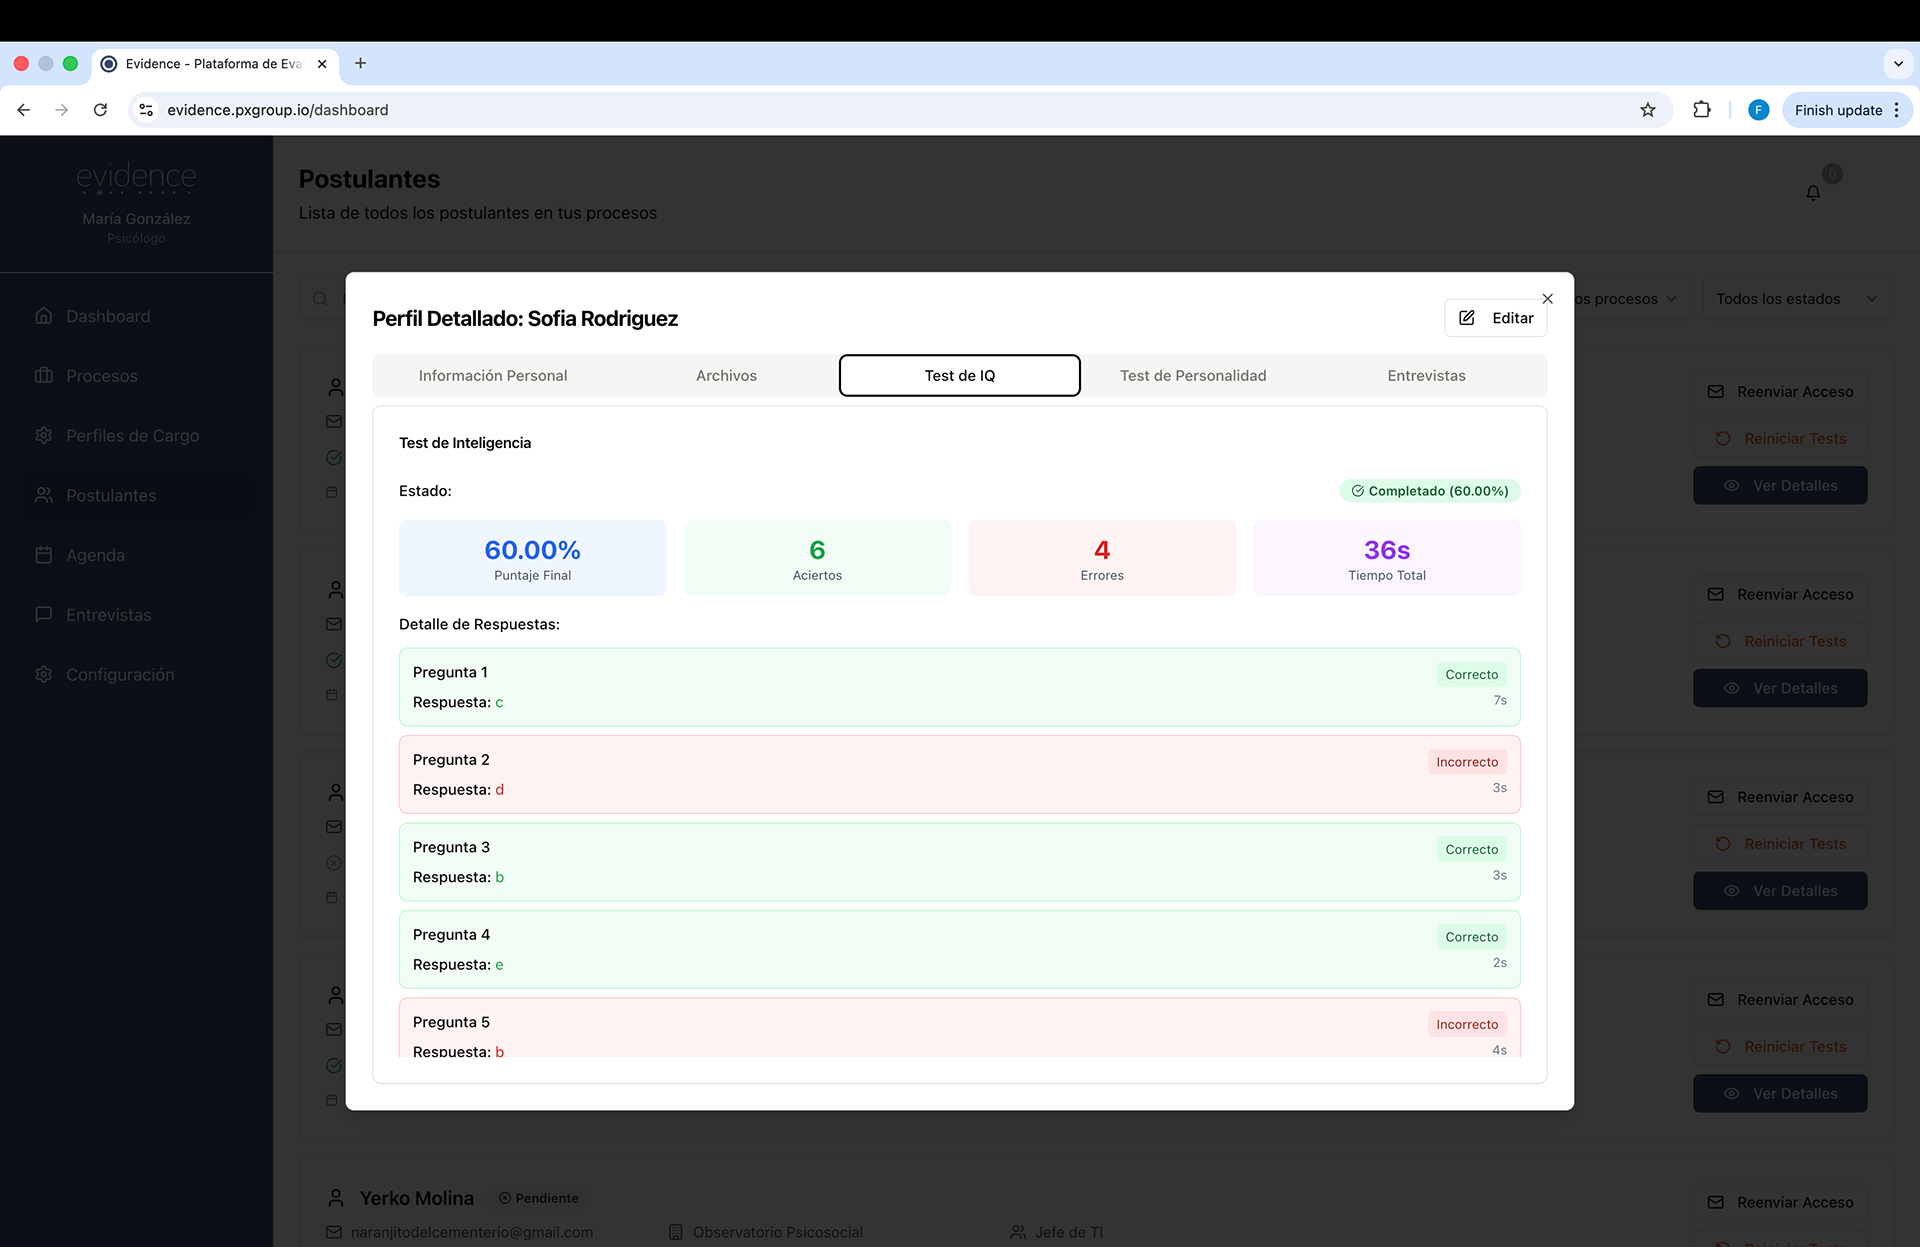The height and width of the screenshot is (1247, 1920).
Task: Switch to the Test de Personalidad tab
Action: point(1192,376)
